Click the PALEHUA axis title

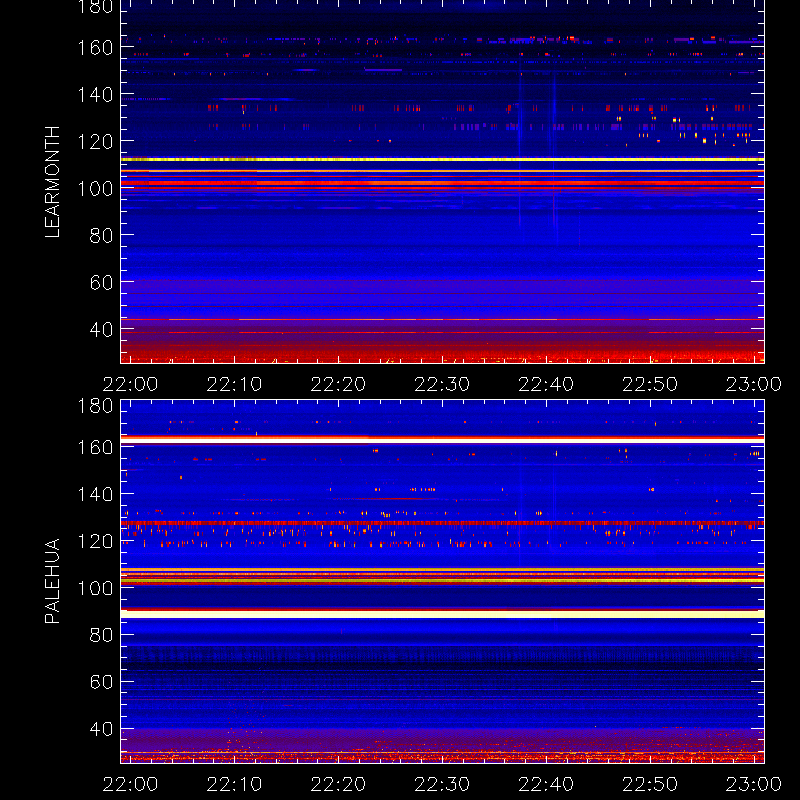pos(53,581)
